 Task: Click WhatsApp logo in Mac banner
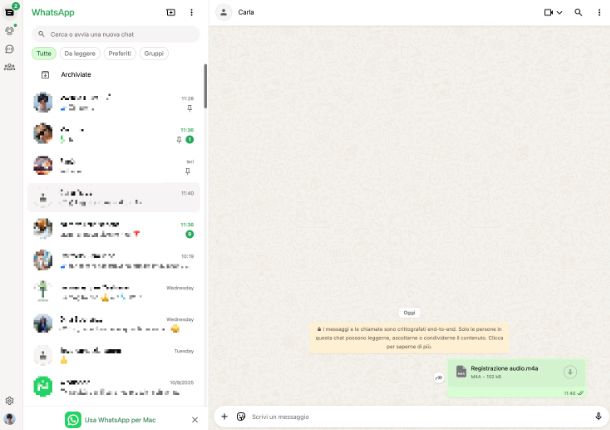(73, 420)
